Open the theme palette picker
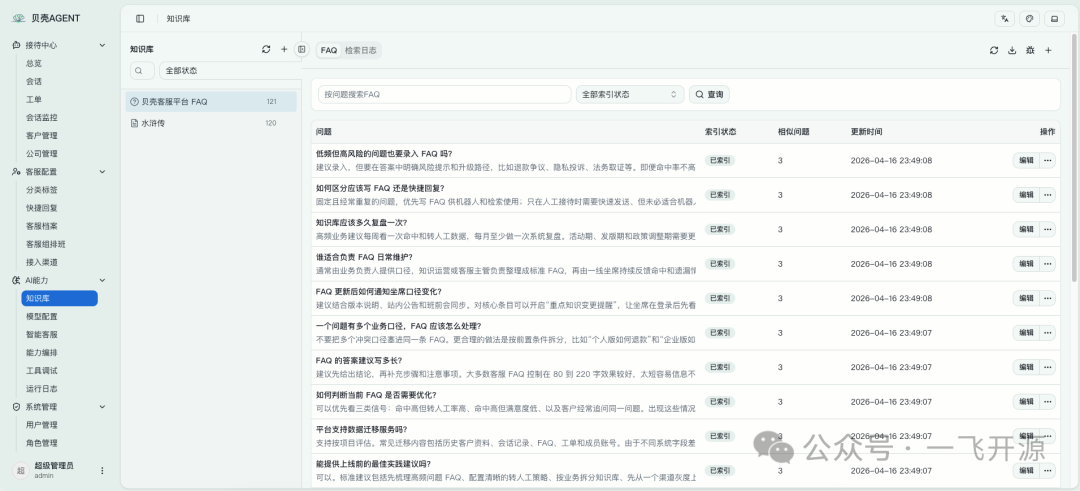Image resolution: width=1080 pixels, height=491 pixels. 1030,19
